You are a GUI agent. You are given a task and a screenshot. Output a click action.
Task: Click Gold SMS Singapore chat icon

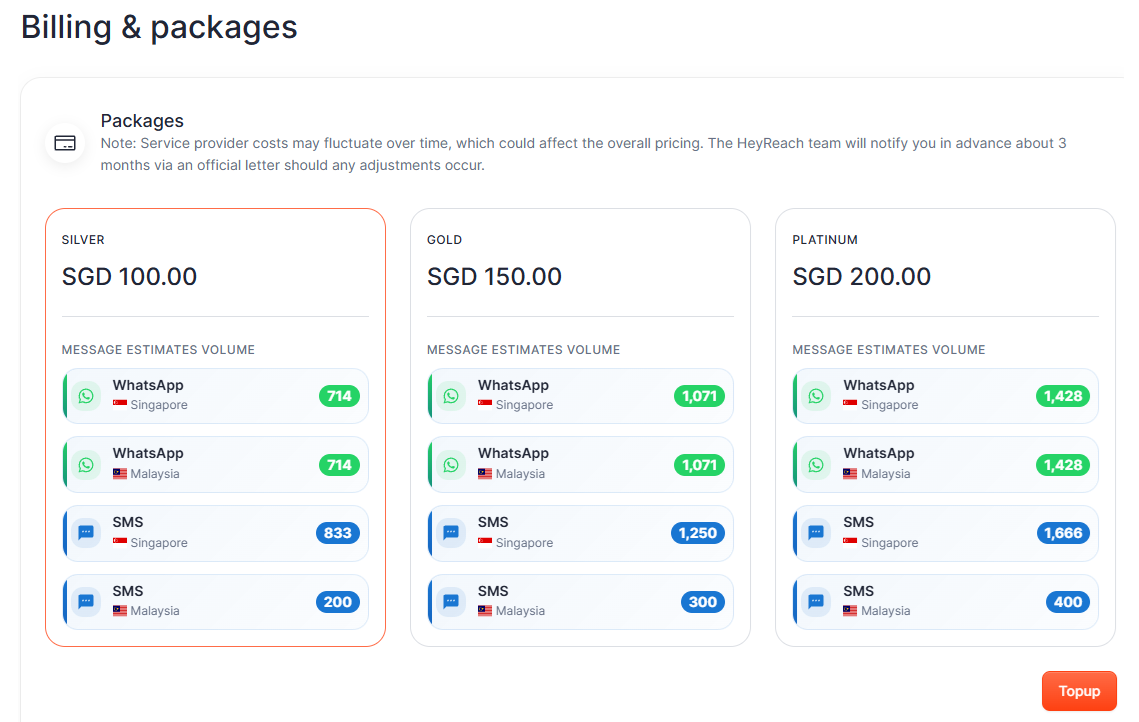pos(451,533)
